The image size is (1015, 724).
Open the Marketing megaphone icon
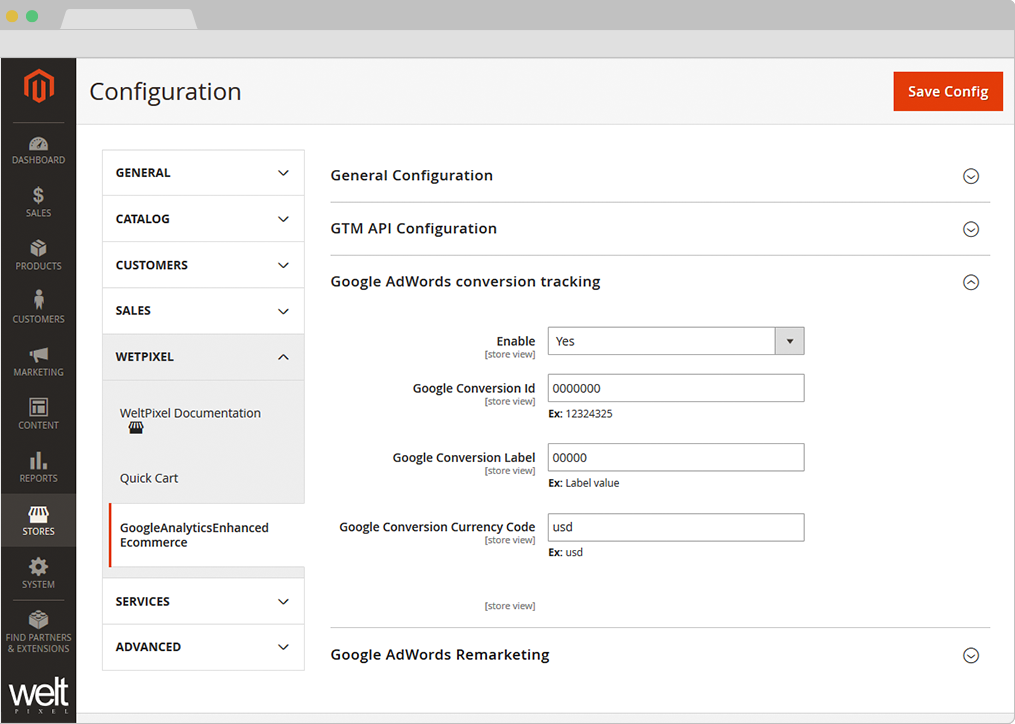pos(38,356)
